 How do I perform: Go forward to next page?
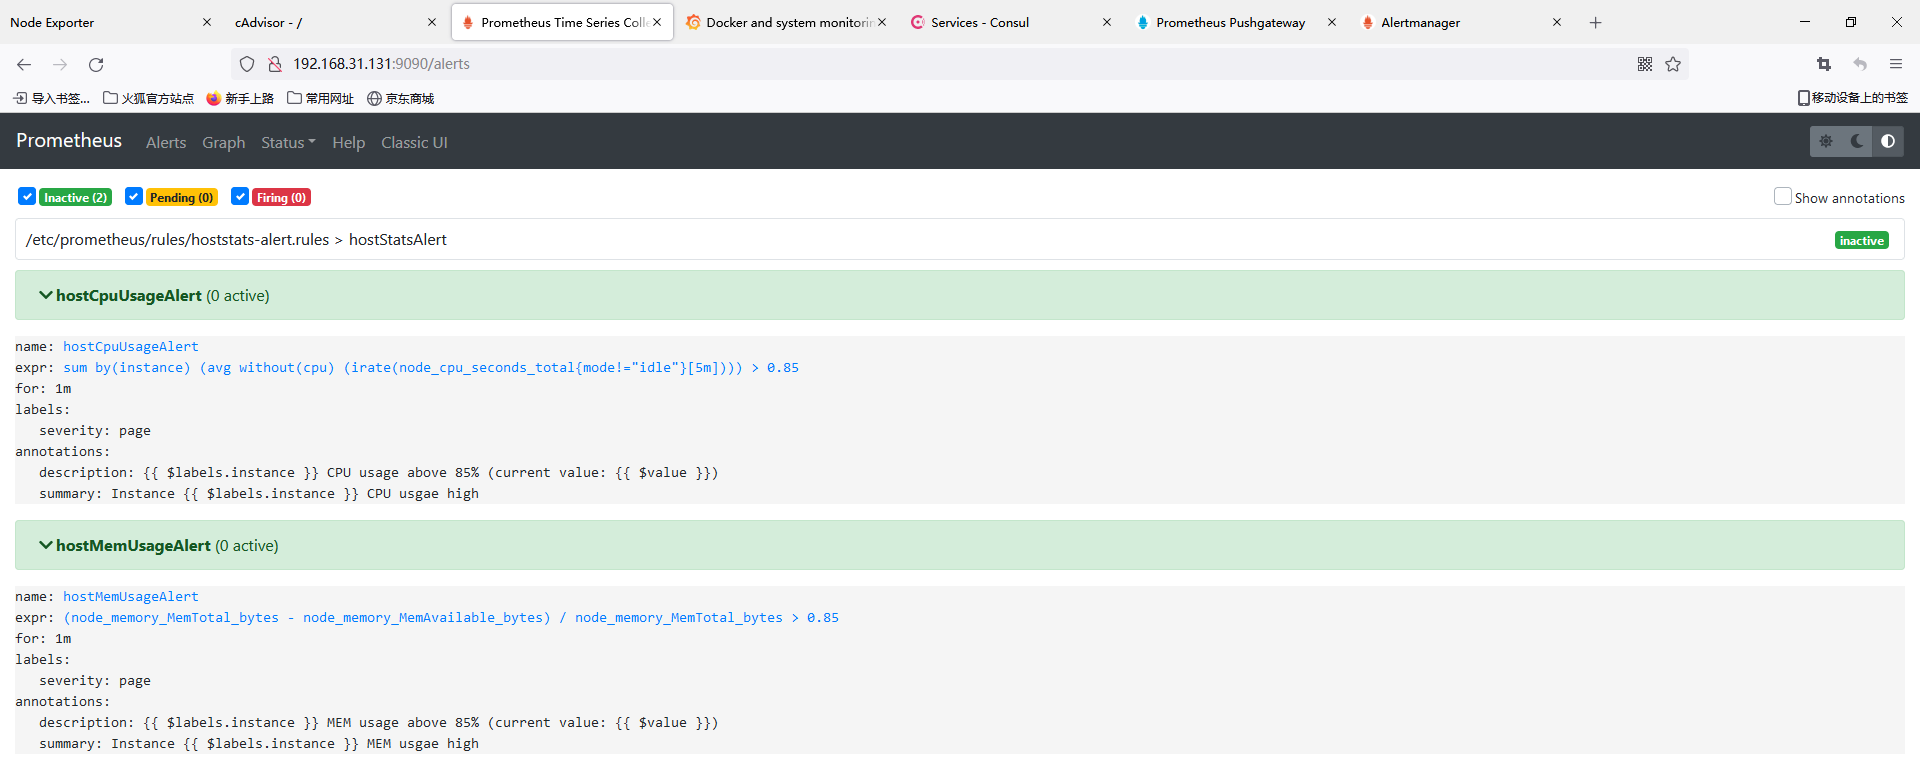click(x=60, y=64)
